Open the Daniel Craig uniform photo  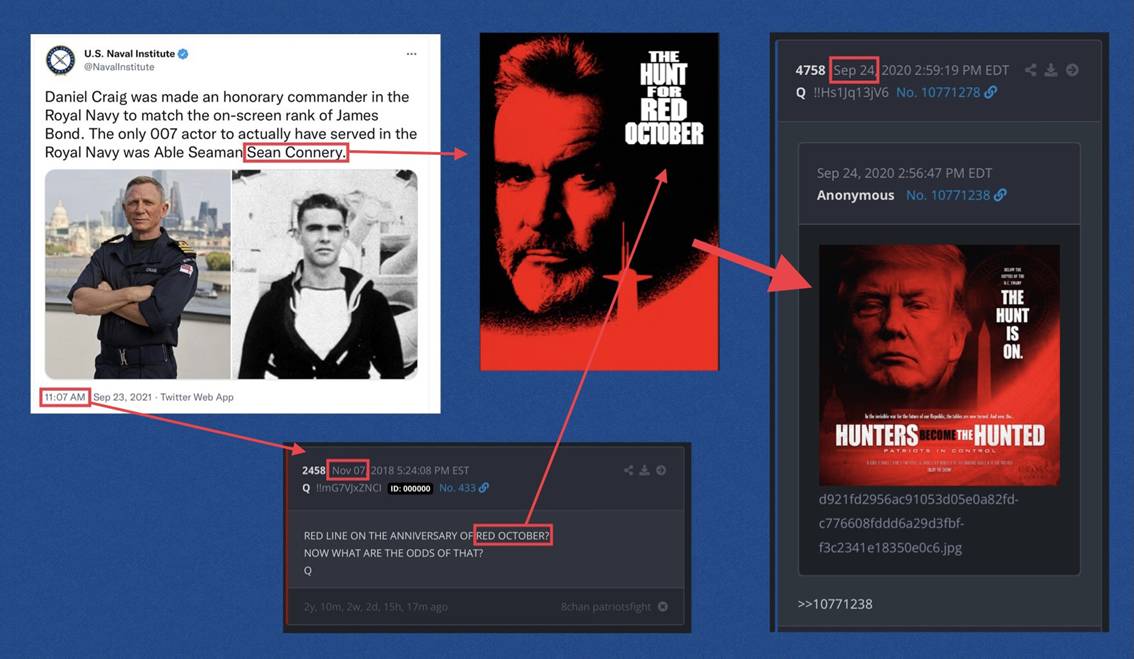tap(137, 274)
